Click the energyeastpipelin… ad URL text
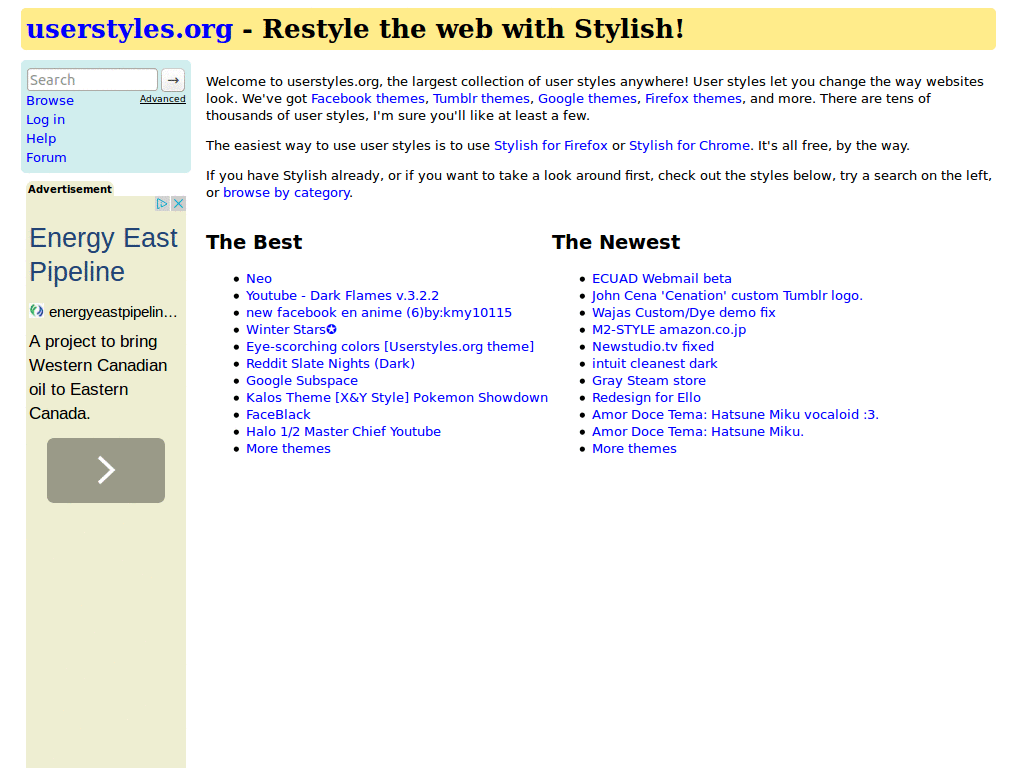The width and height of the screenshot is (1024, 768). pos(113,312)
